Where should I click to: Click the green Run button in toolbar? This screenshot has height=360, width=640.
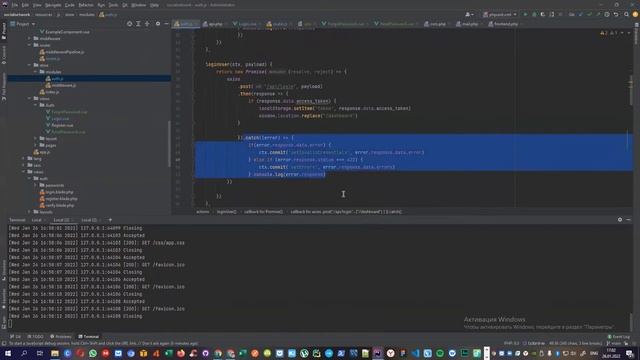[x=525, y=14]
